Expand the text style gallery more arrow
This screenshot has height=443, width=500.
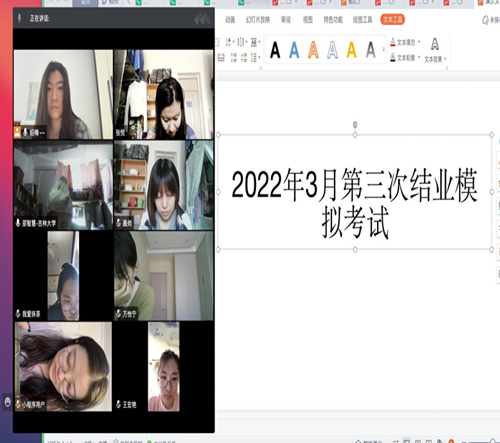tap(384, 50)
